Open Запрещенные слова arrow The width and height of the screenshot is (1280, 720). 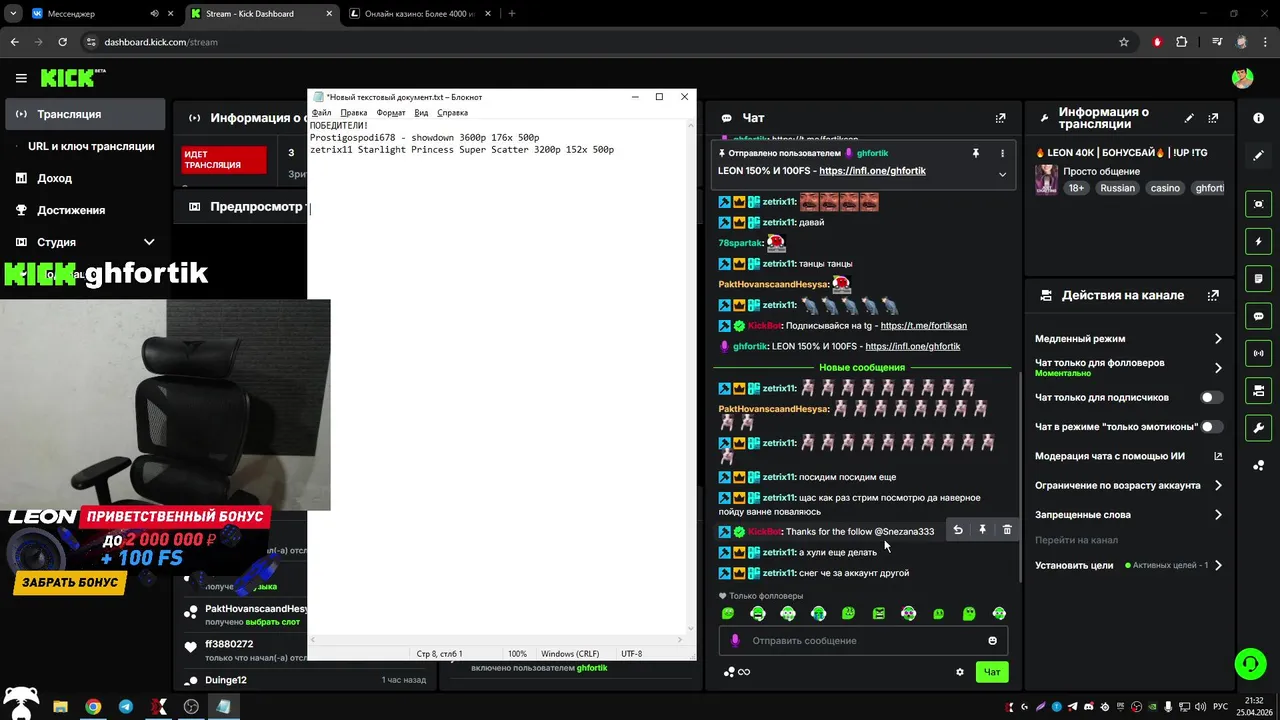1218,515
